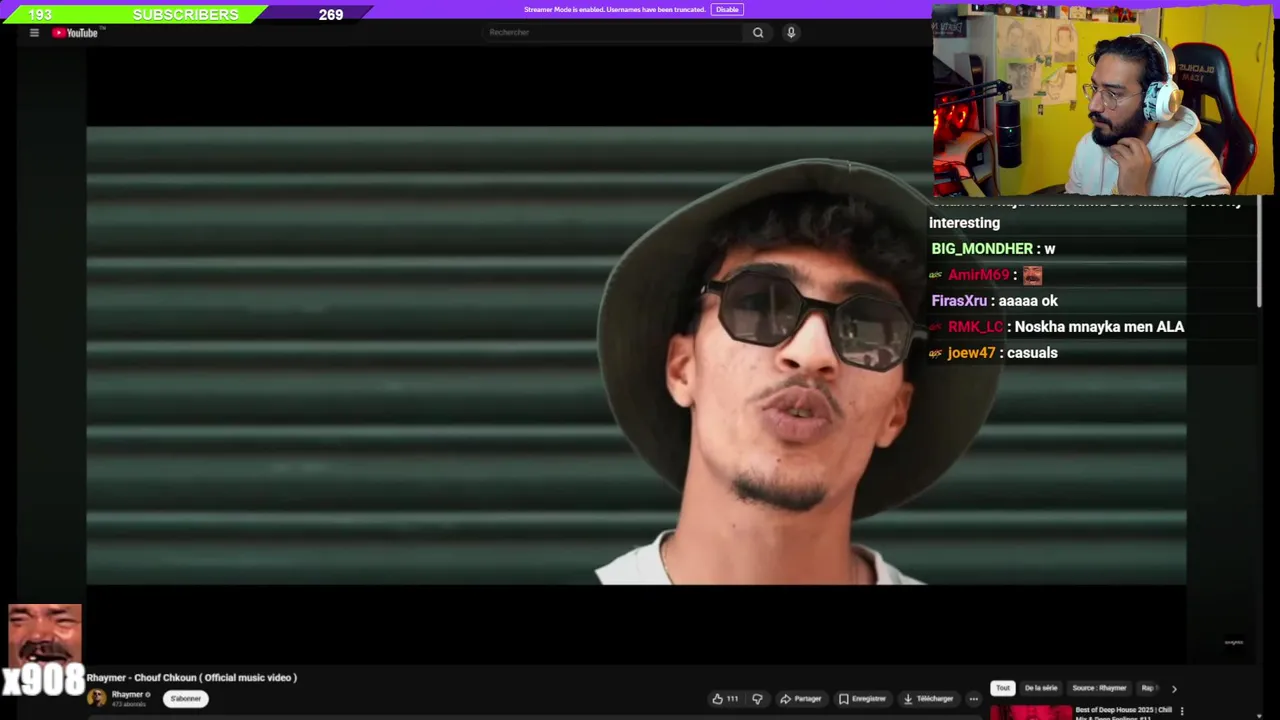Start voice search with the microphone icon
This screenshot has height=720, width=1280.
point(791,33)
